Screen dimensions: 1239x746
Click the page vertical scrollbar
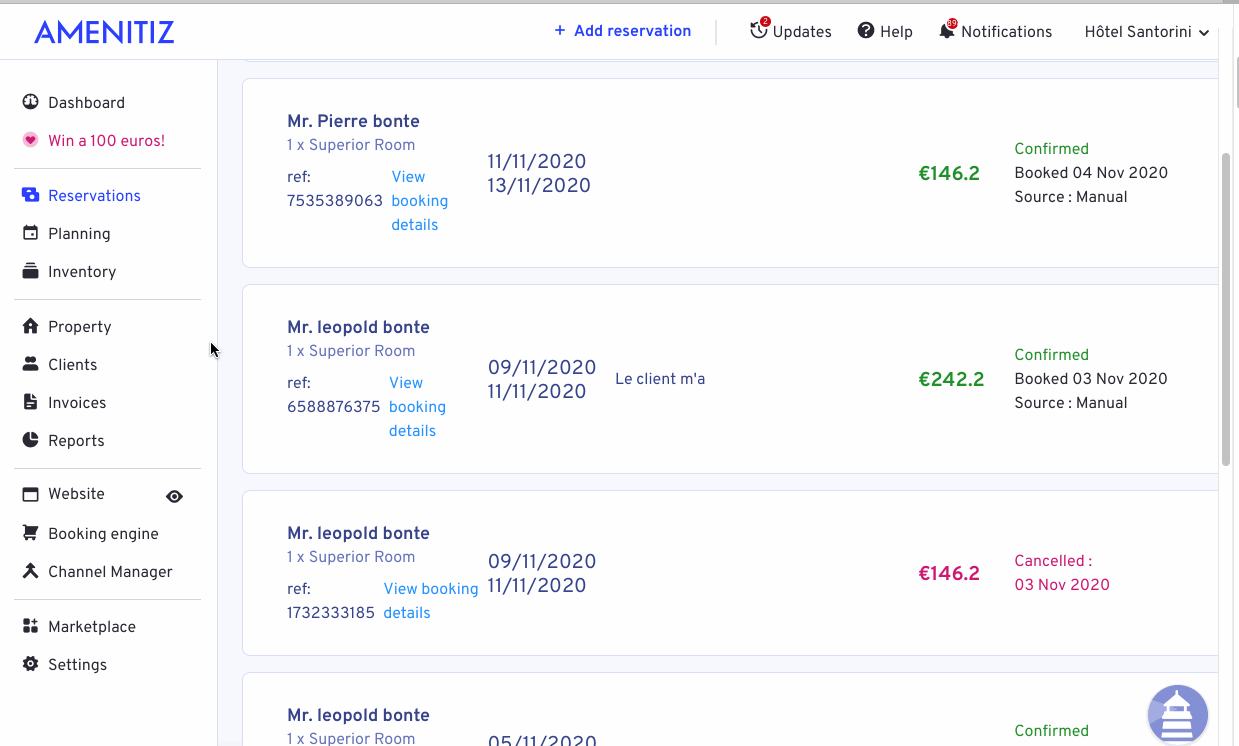click(x=1227, y=310)
